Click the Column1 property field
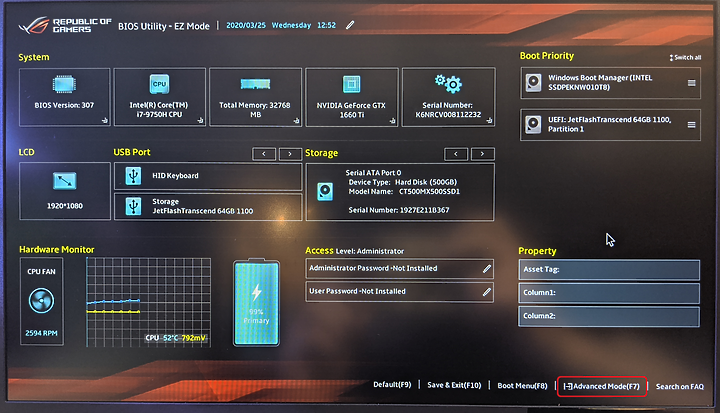The height and width of the screenshot is (413, 720). (x=609, y=293)
